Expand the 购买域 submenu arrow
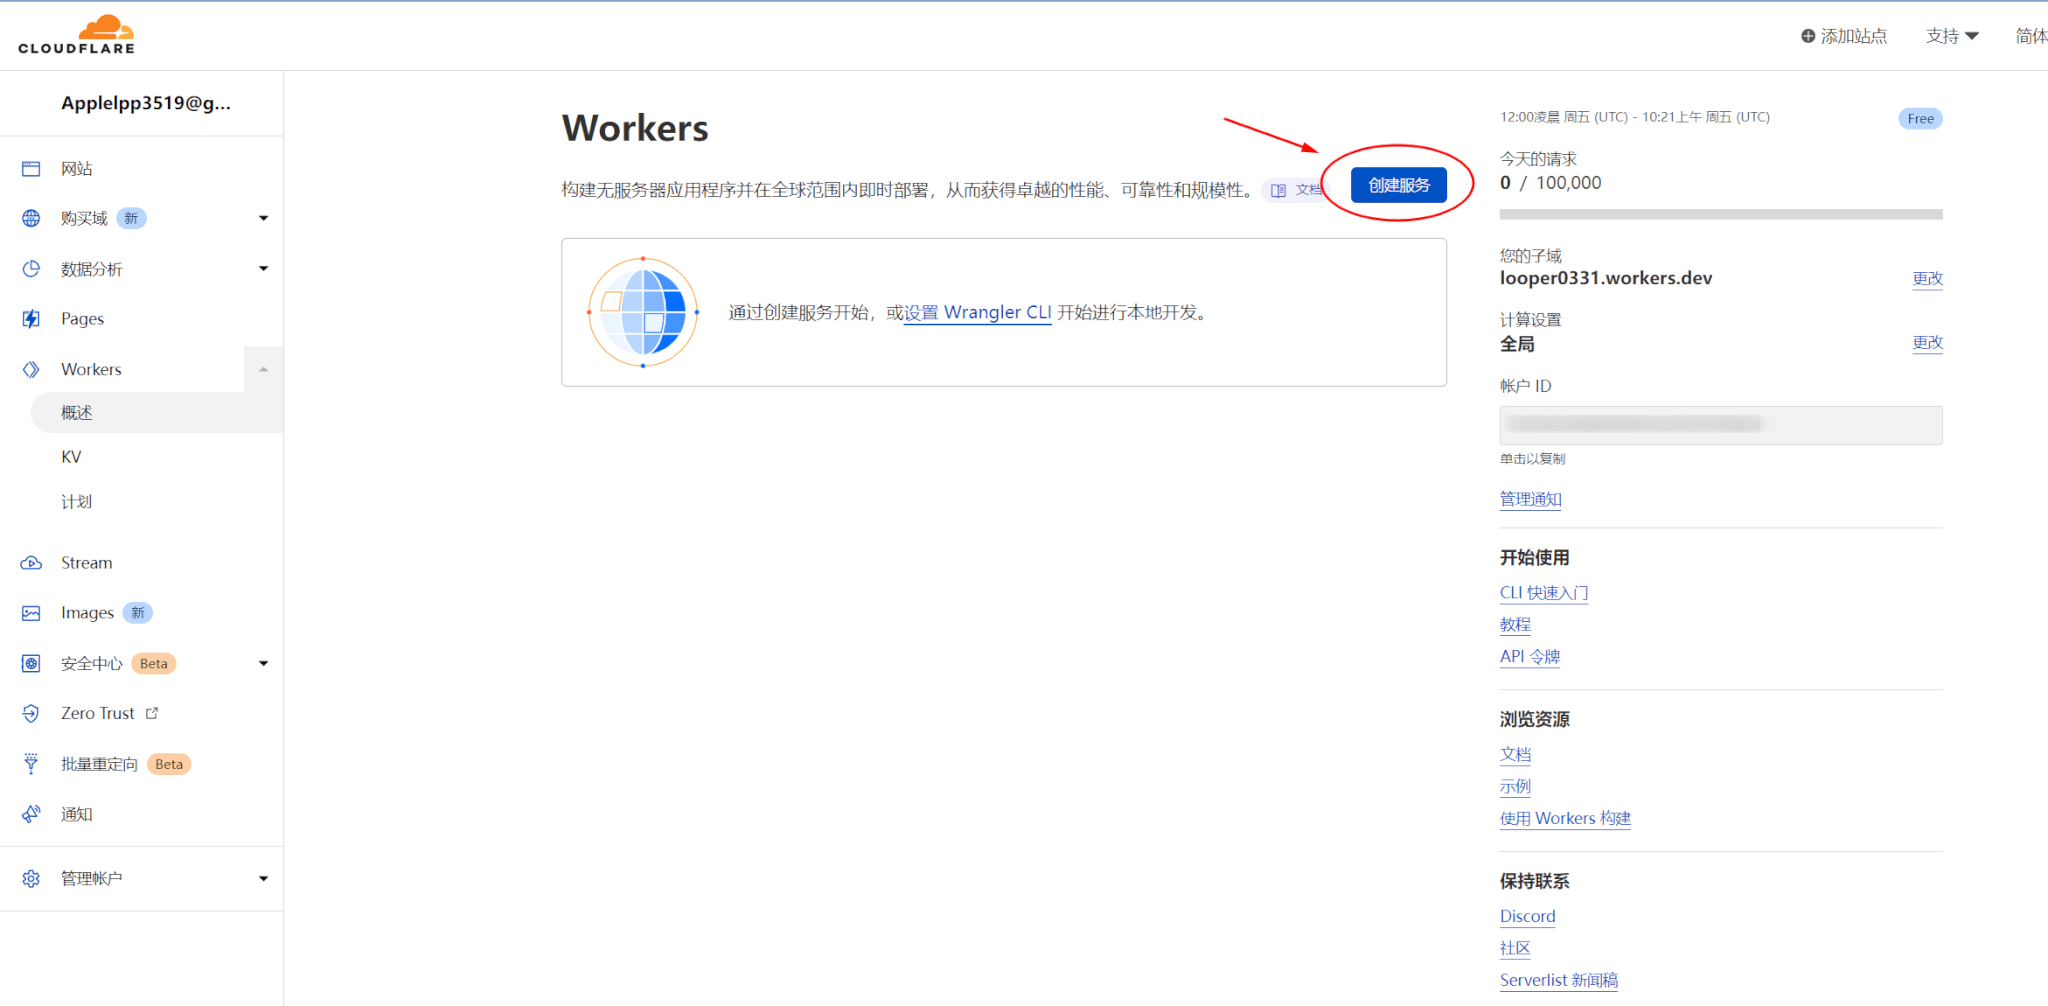 click(x=263, y=218)
